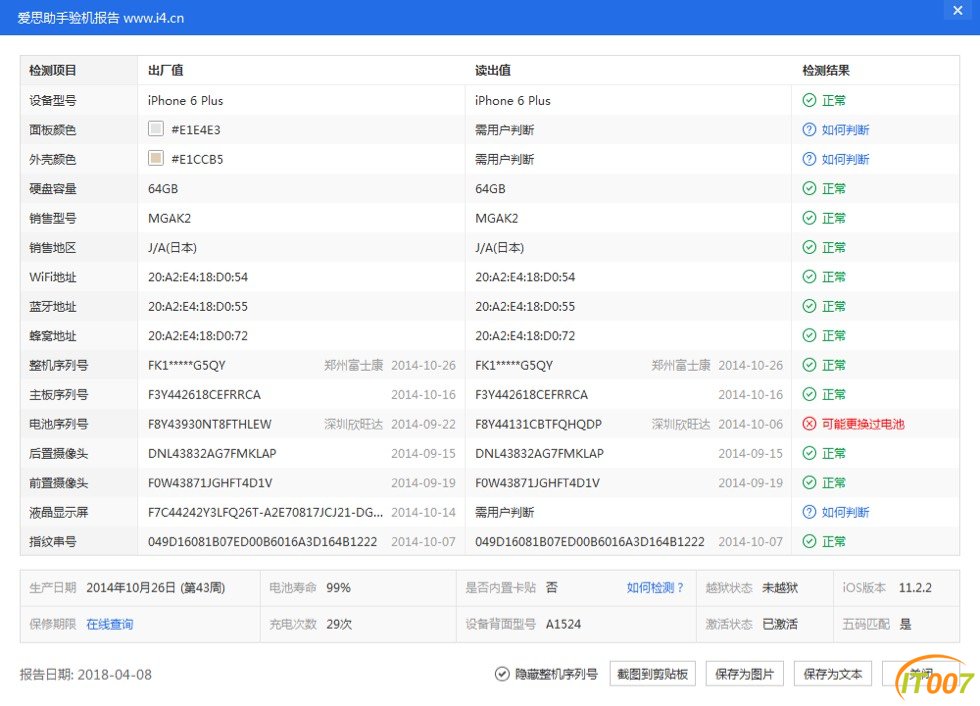Open 如何判断 link for 液晶显示屏
980x706 pixels.
pos(846,512)
